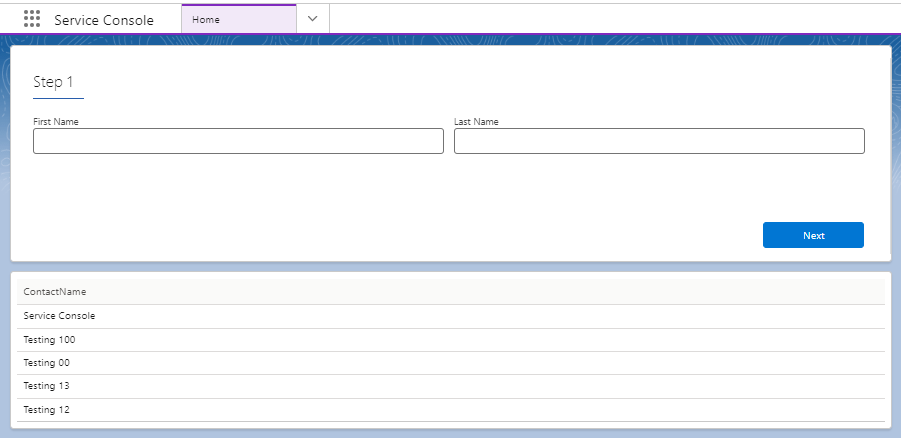
Task: Select the Testing 00 row
Action: (450, 363)
